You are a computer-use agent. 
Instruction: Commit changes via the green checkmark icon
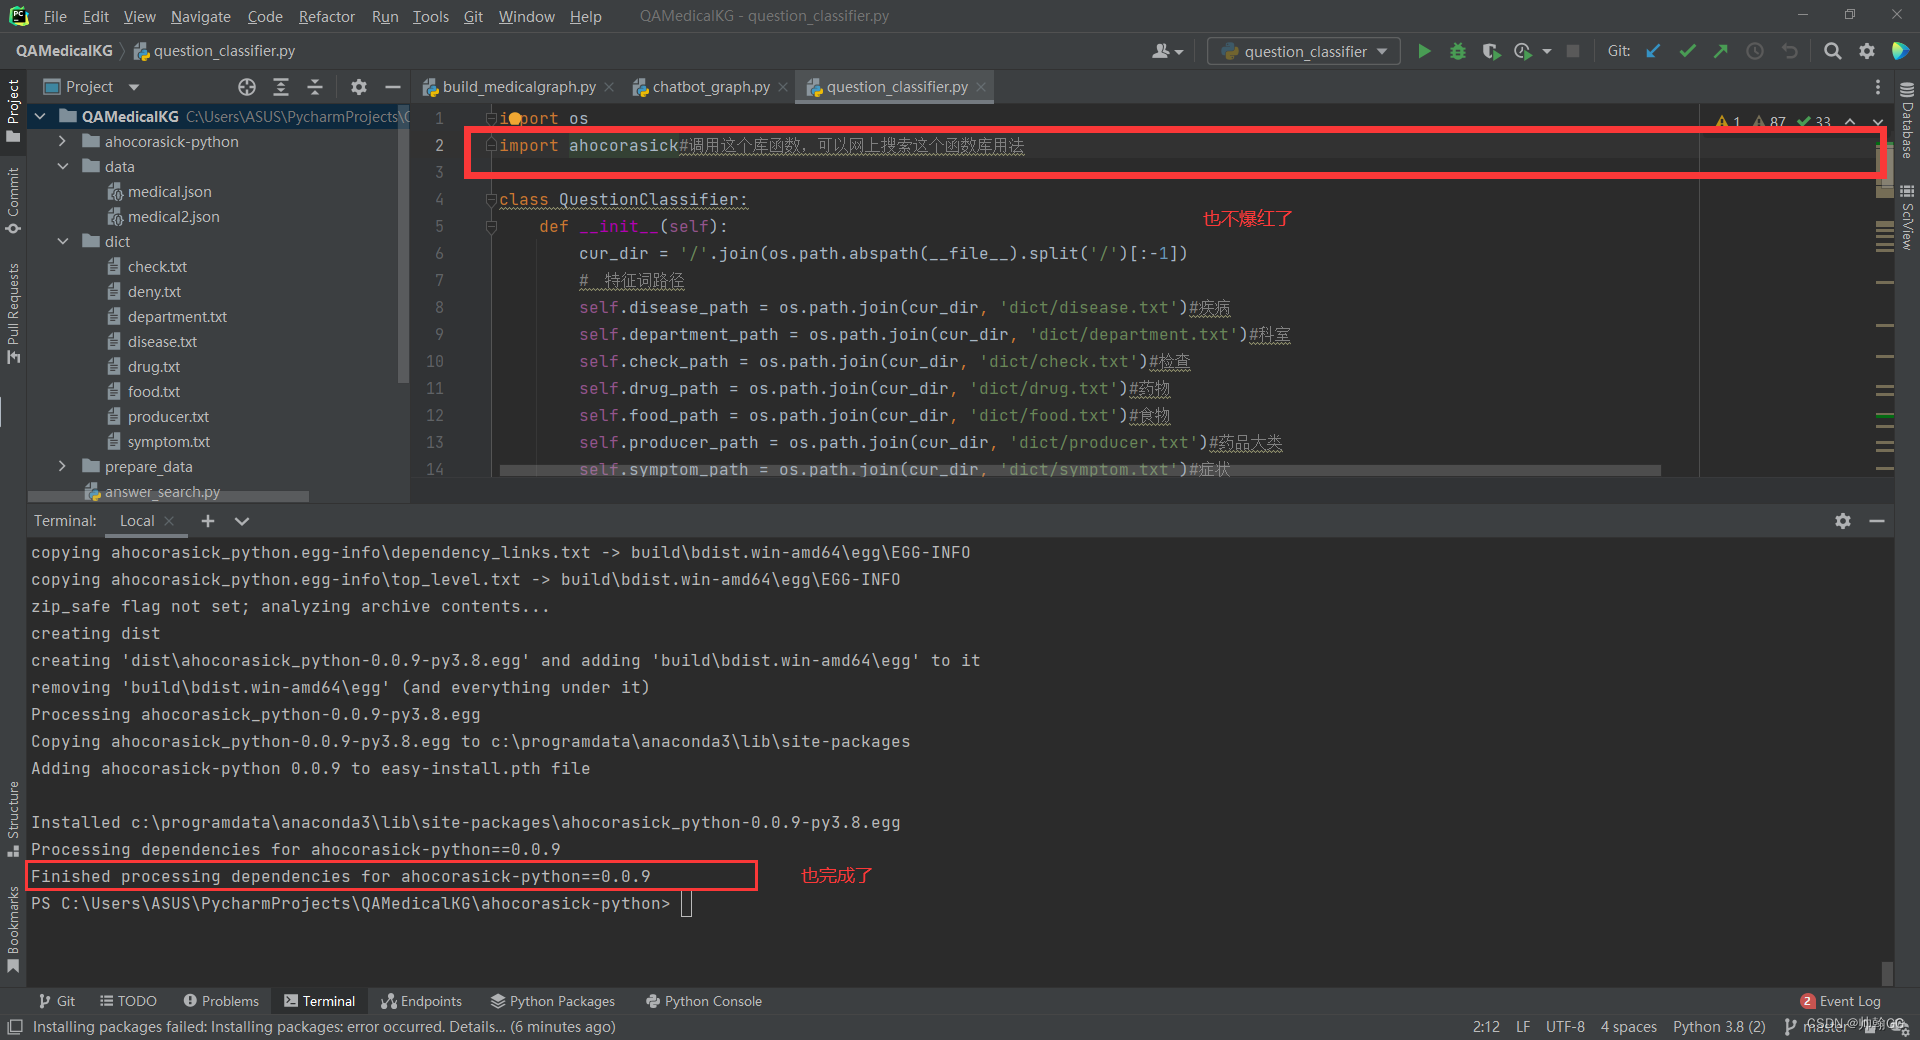tap(1687, 50)
